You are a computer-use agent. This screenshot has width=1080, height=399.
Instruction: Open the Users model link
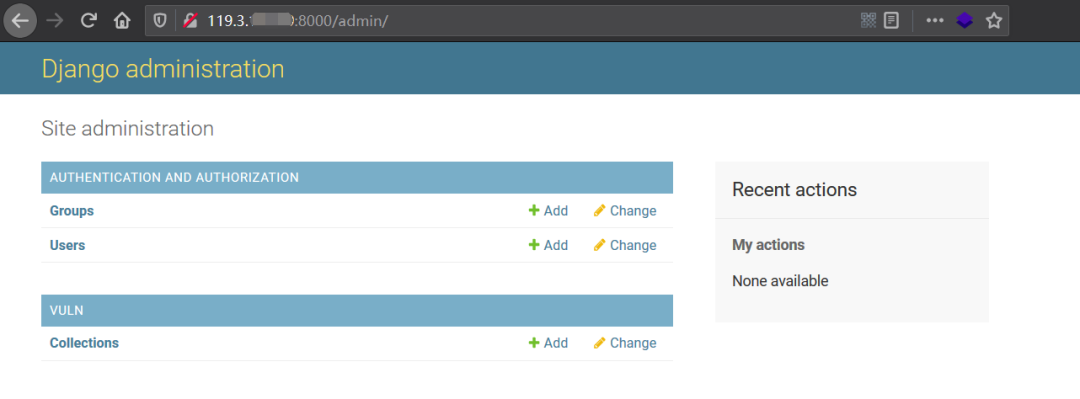coord(68,245)
